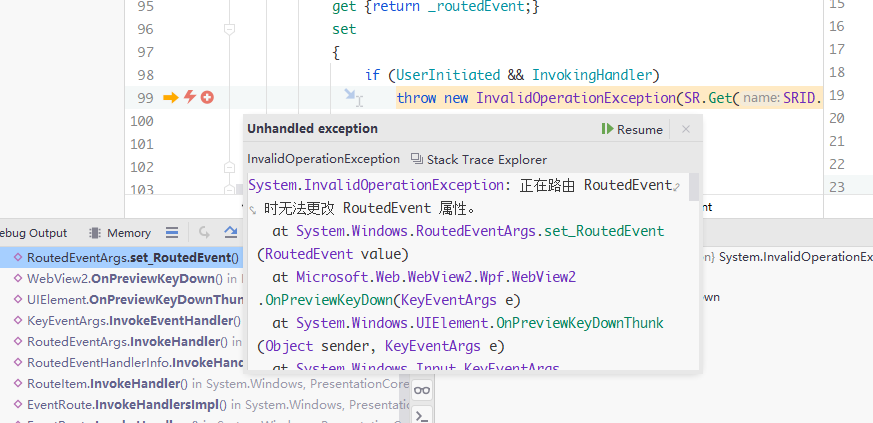The image size is (873, 423).
Task: Click '(Object sender, KeyEventArgs e)' in popup trace
Action: [381, 346]
